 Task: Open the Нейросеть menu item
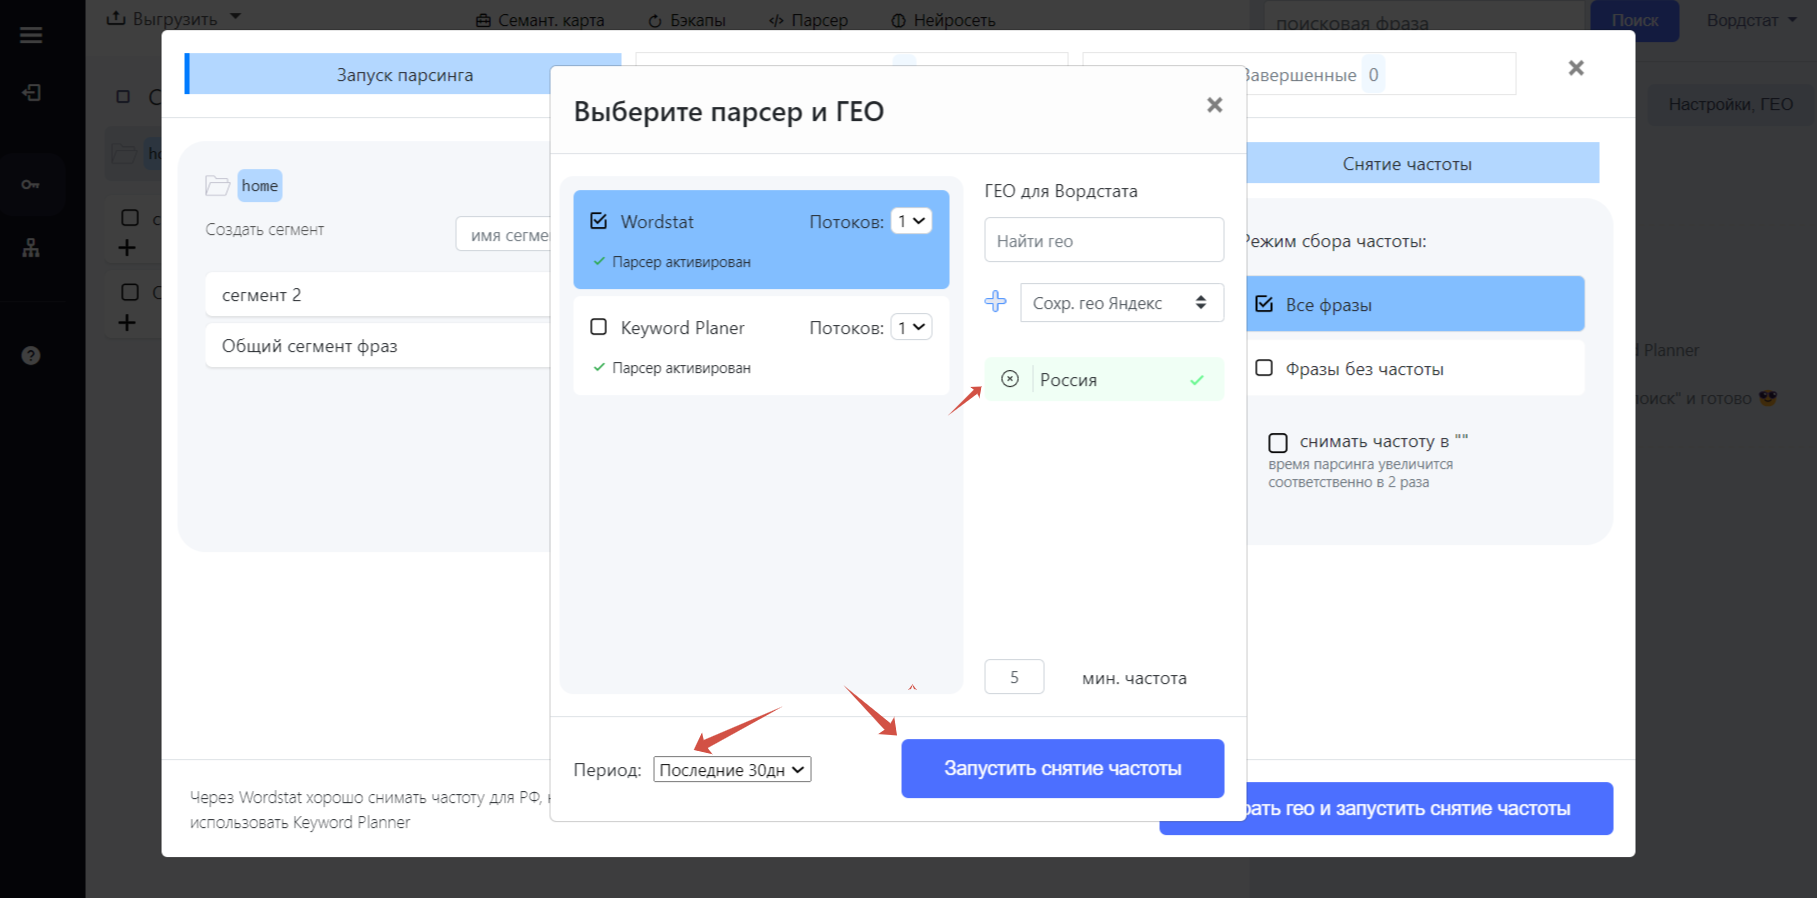[x=943, y=20]
